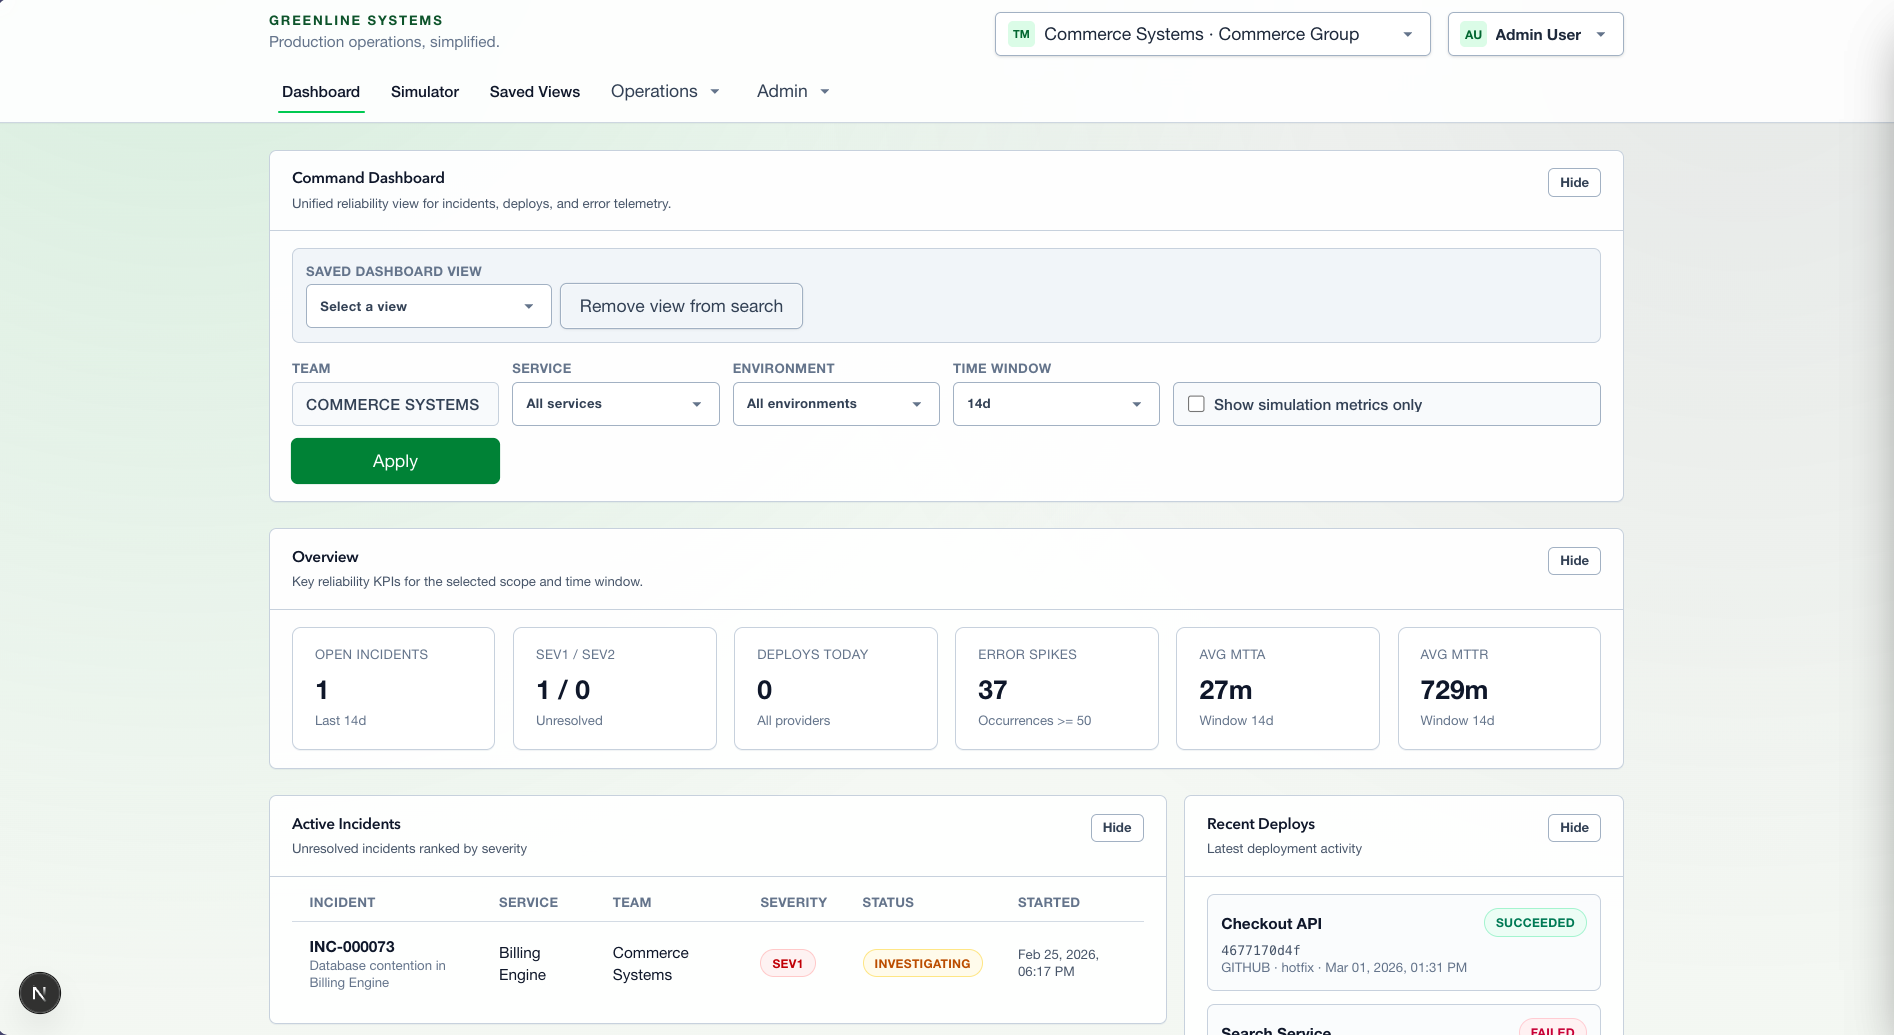Click the SUCCEEDED deploy status badge
Screen dimensions: 1894x1035
point(1534,922)
